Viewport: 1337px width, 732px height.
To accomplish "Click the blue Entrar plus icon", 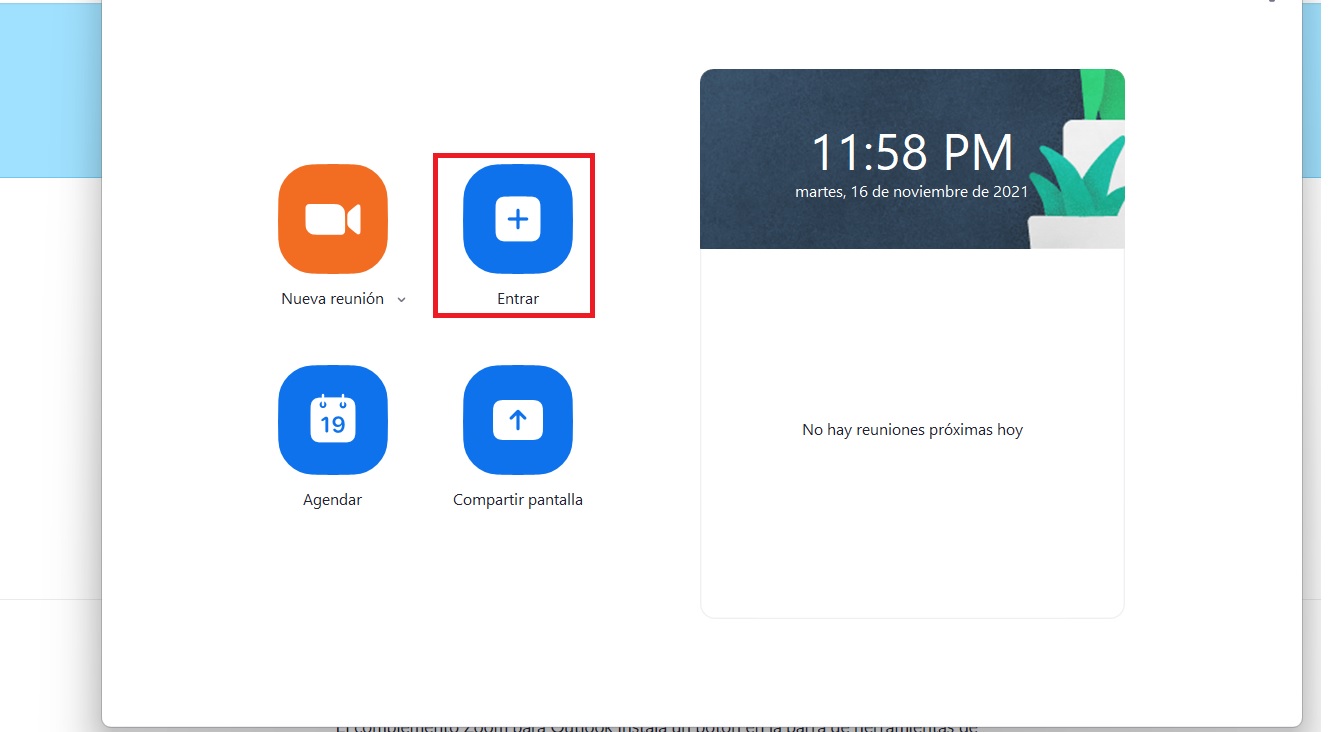I will click(518, 219).
